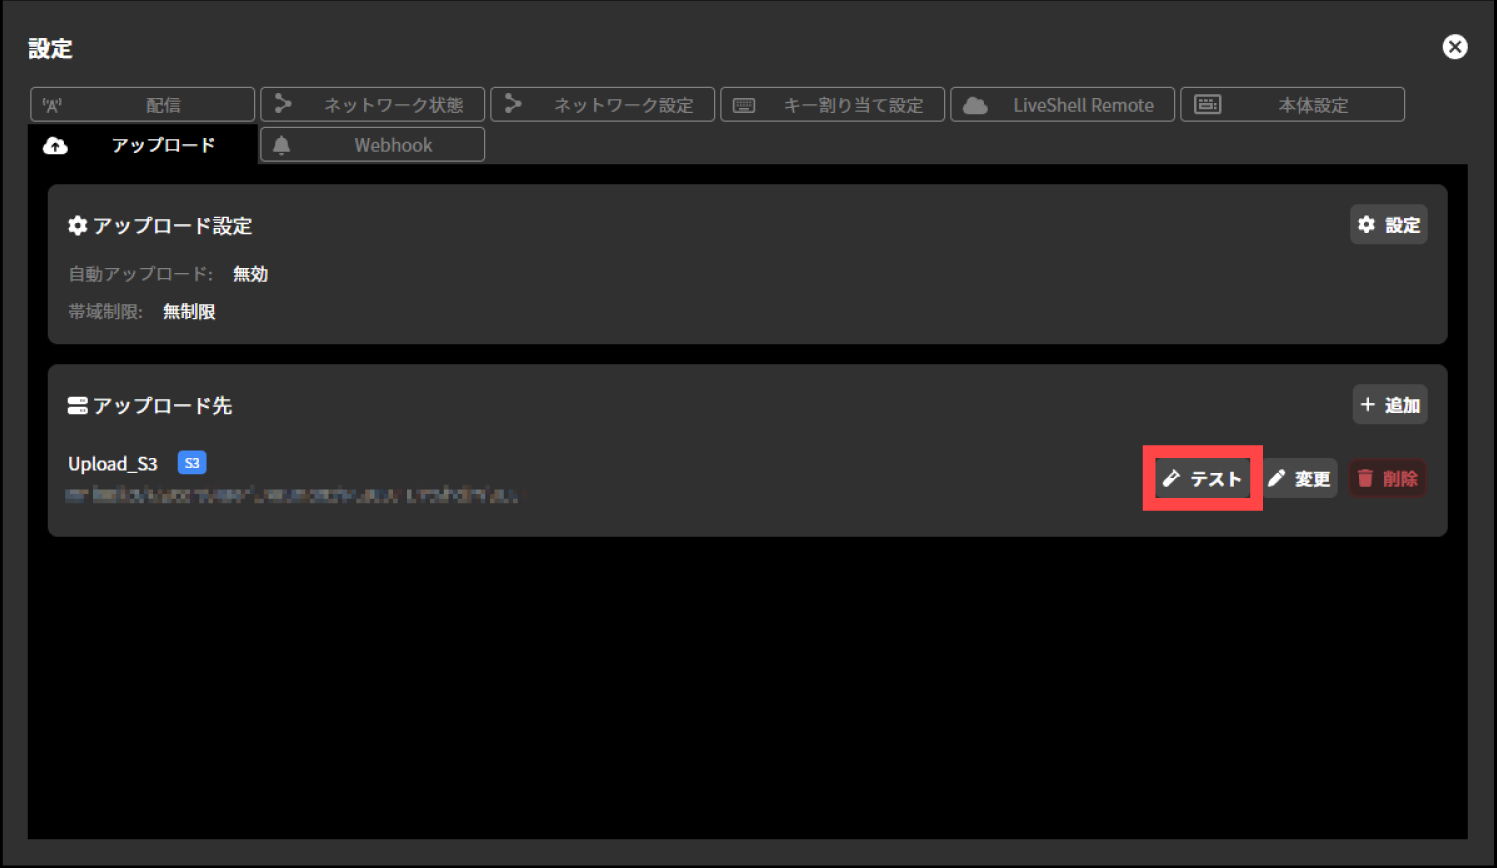This screenshot has height=868, width=1497.
Task: Click the テスト button for Upload_S3
Action: tap(1202, 479)
